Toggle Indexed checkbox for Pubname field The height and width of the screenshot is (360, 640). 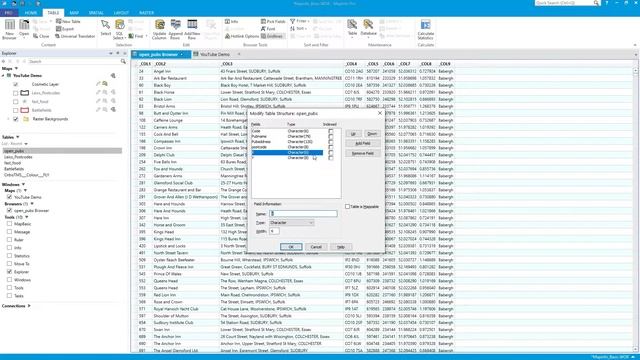click(x=331, y=136)
